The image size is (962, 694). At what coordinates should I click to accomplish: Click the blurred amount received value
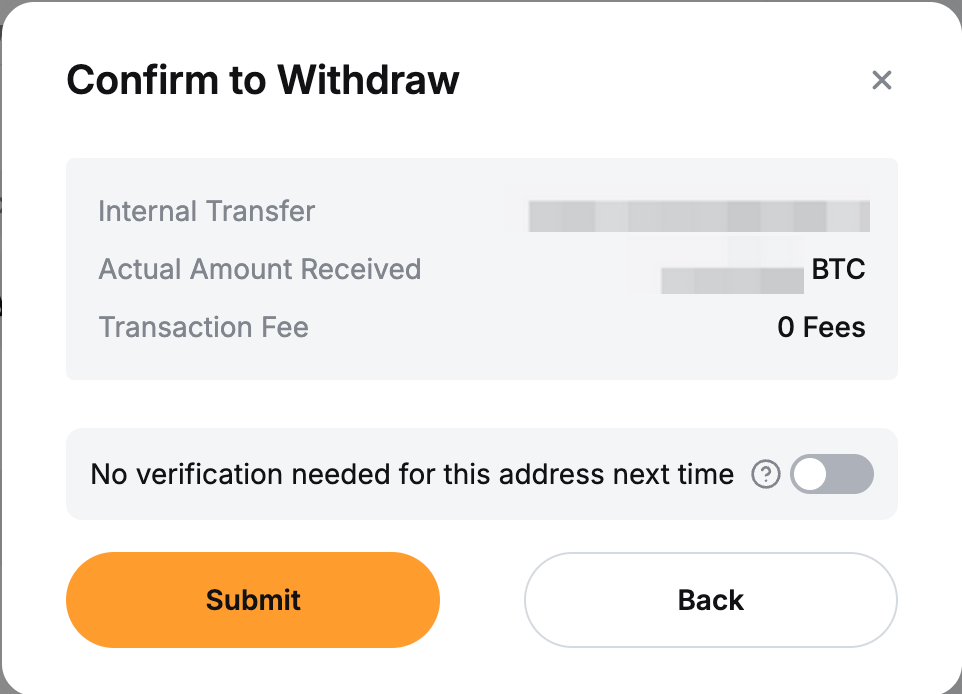coord(732,280)
